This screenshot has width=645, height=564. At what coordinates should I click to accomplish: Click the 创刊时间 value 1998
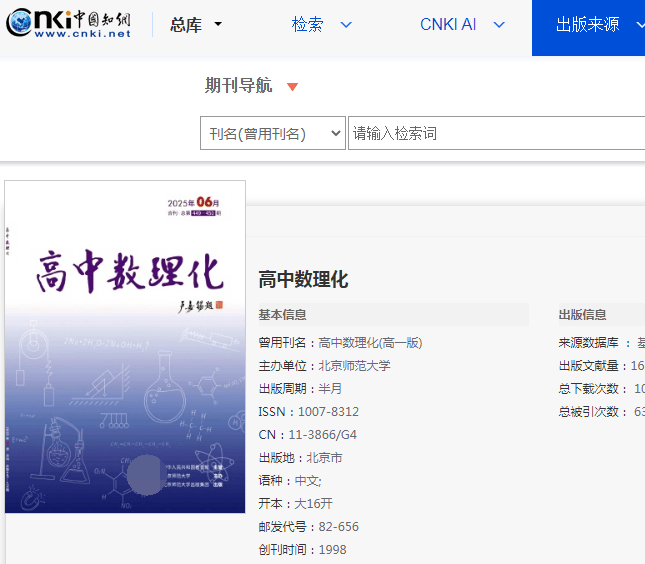click(x=332, y=550)
